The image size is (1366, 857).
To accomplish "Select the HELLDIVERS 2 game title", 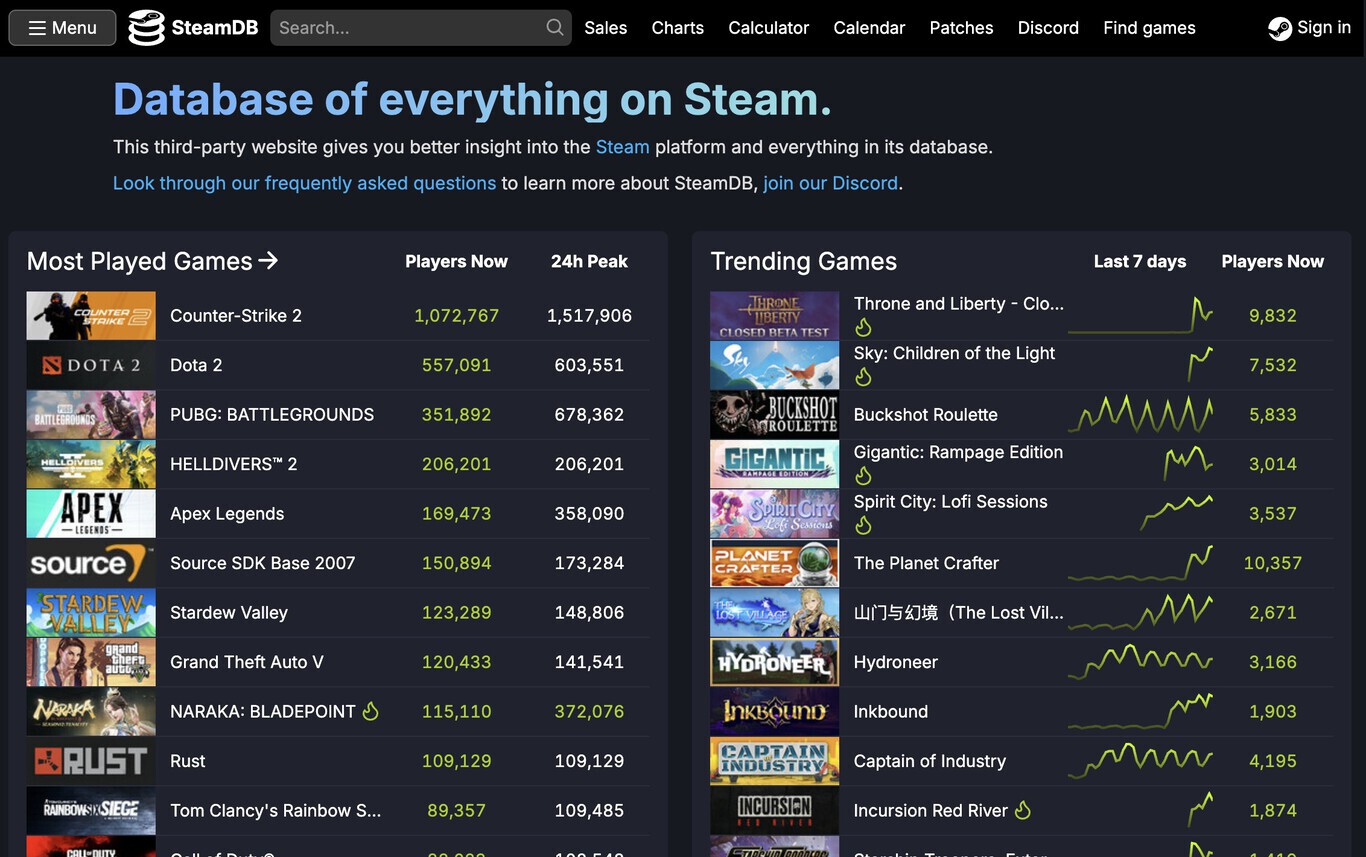I will tap(234, 464).
